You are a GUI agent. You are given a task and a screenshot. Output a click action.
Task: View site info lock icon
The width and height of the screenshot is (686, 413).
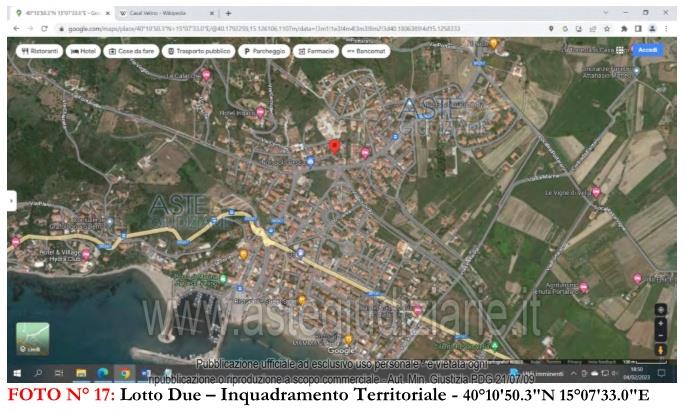pyautogui.click(x=61, y=29)
